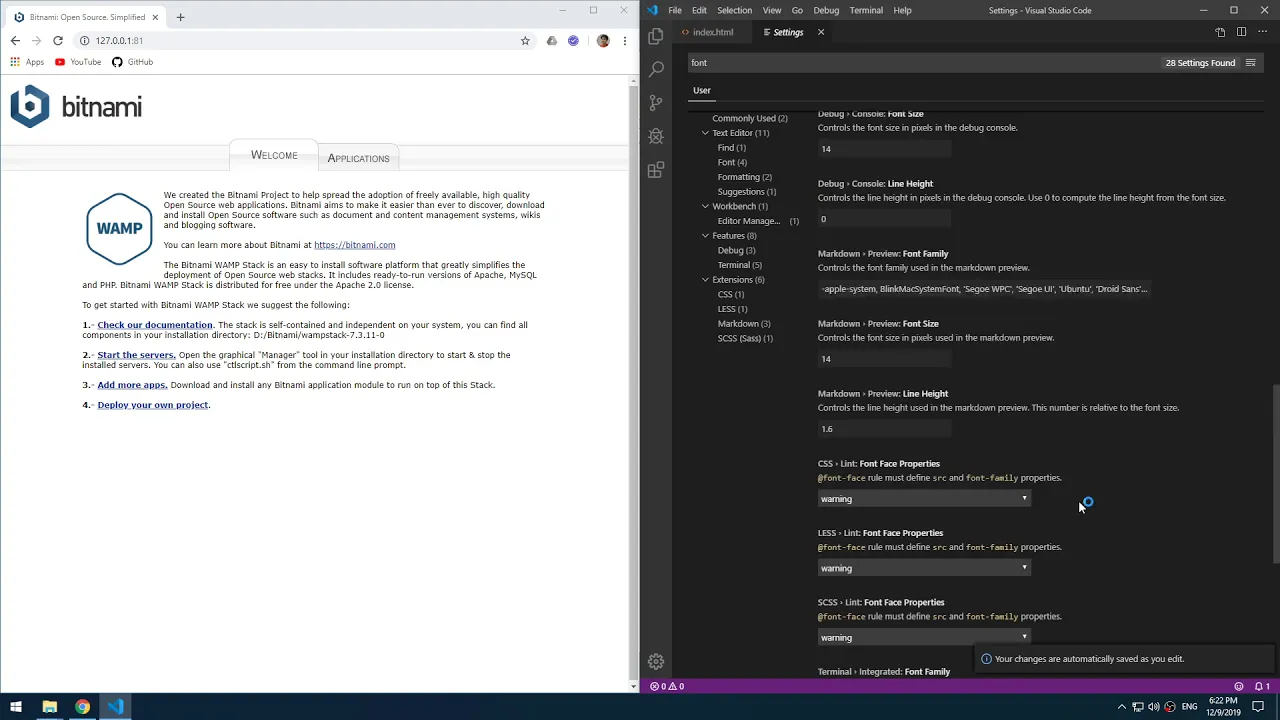Switch to Applications tab on Bitnami page
This screenshot has width=1280, height=720.
click(358, 158)
